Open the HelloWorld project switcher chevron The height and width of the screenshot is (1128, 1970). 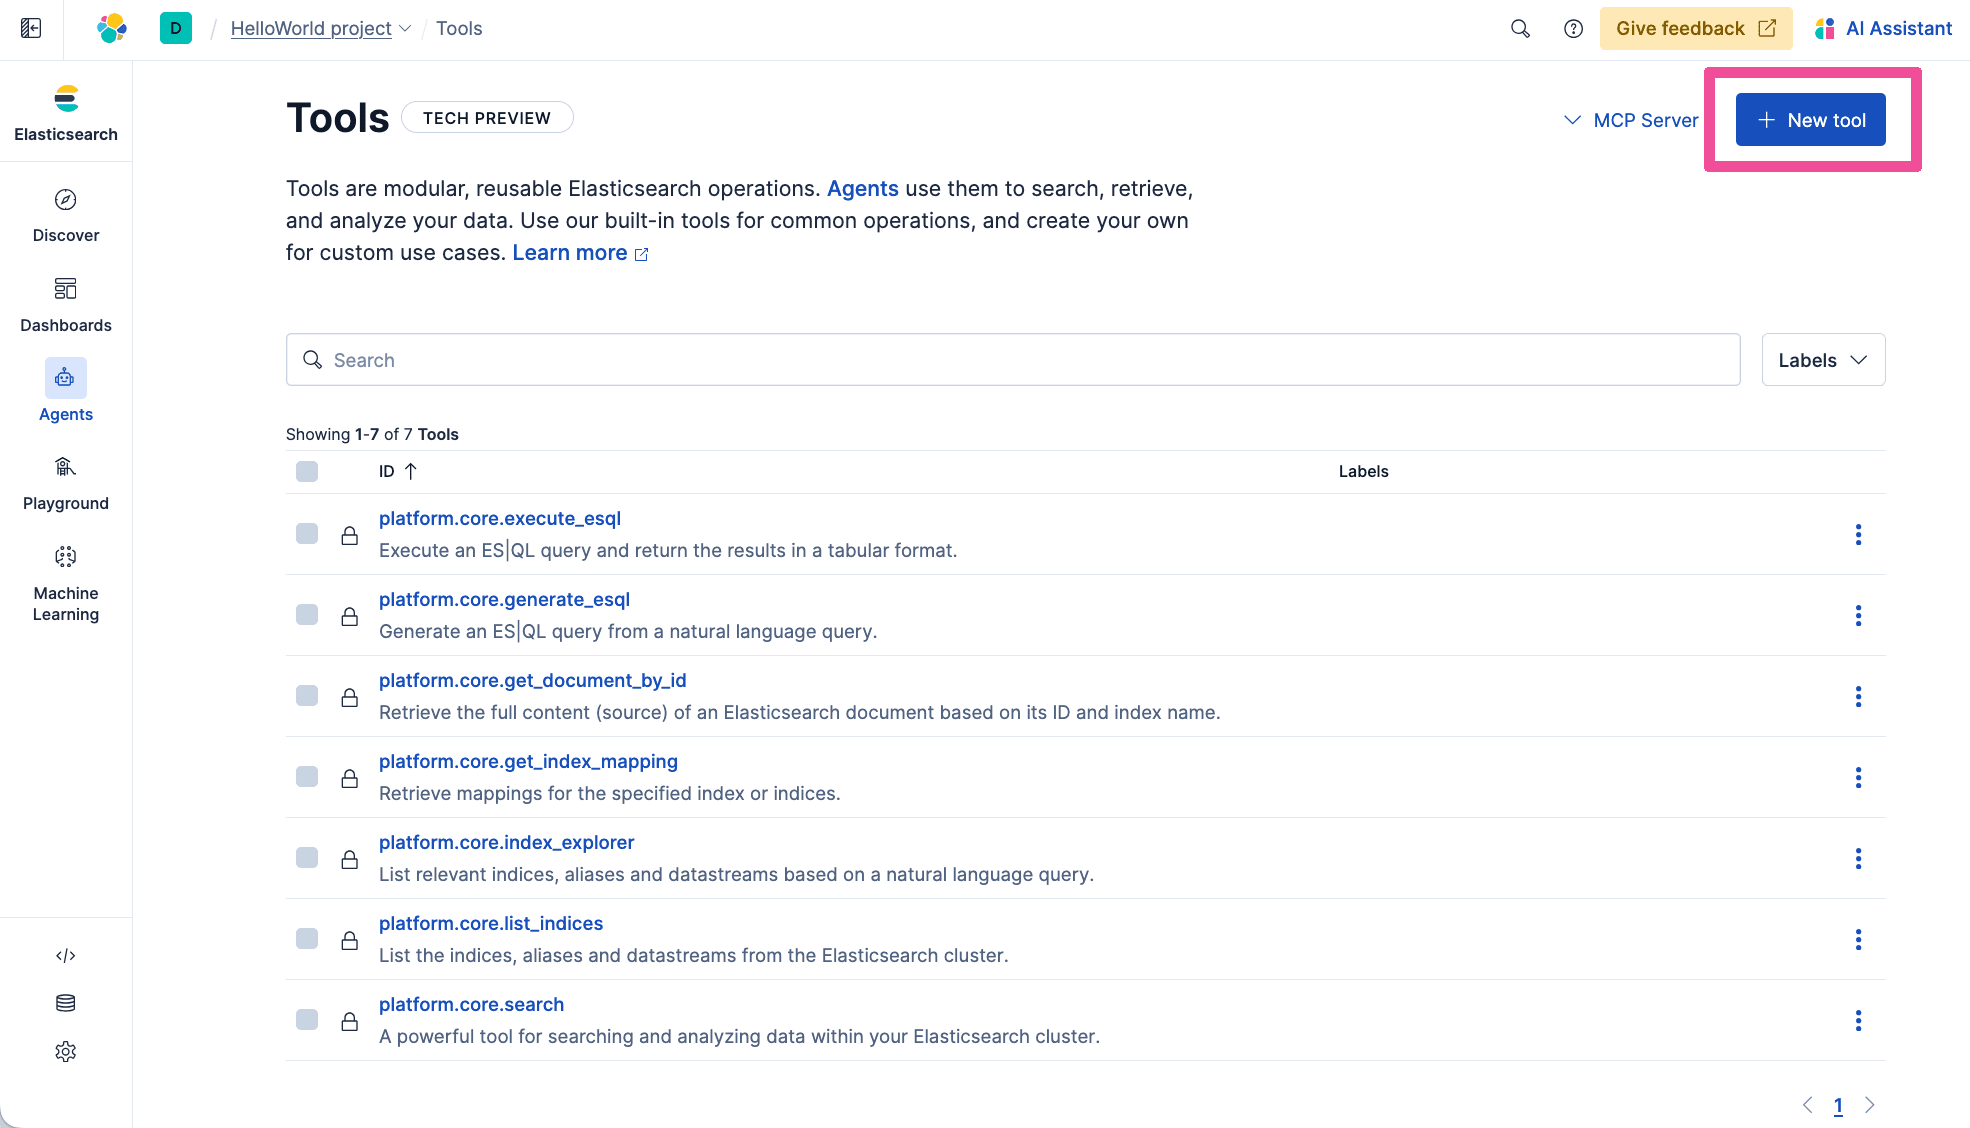pyautogui.click(x=405, y=28)
